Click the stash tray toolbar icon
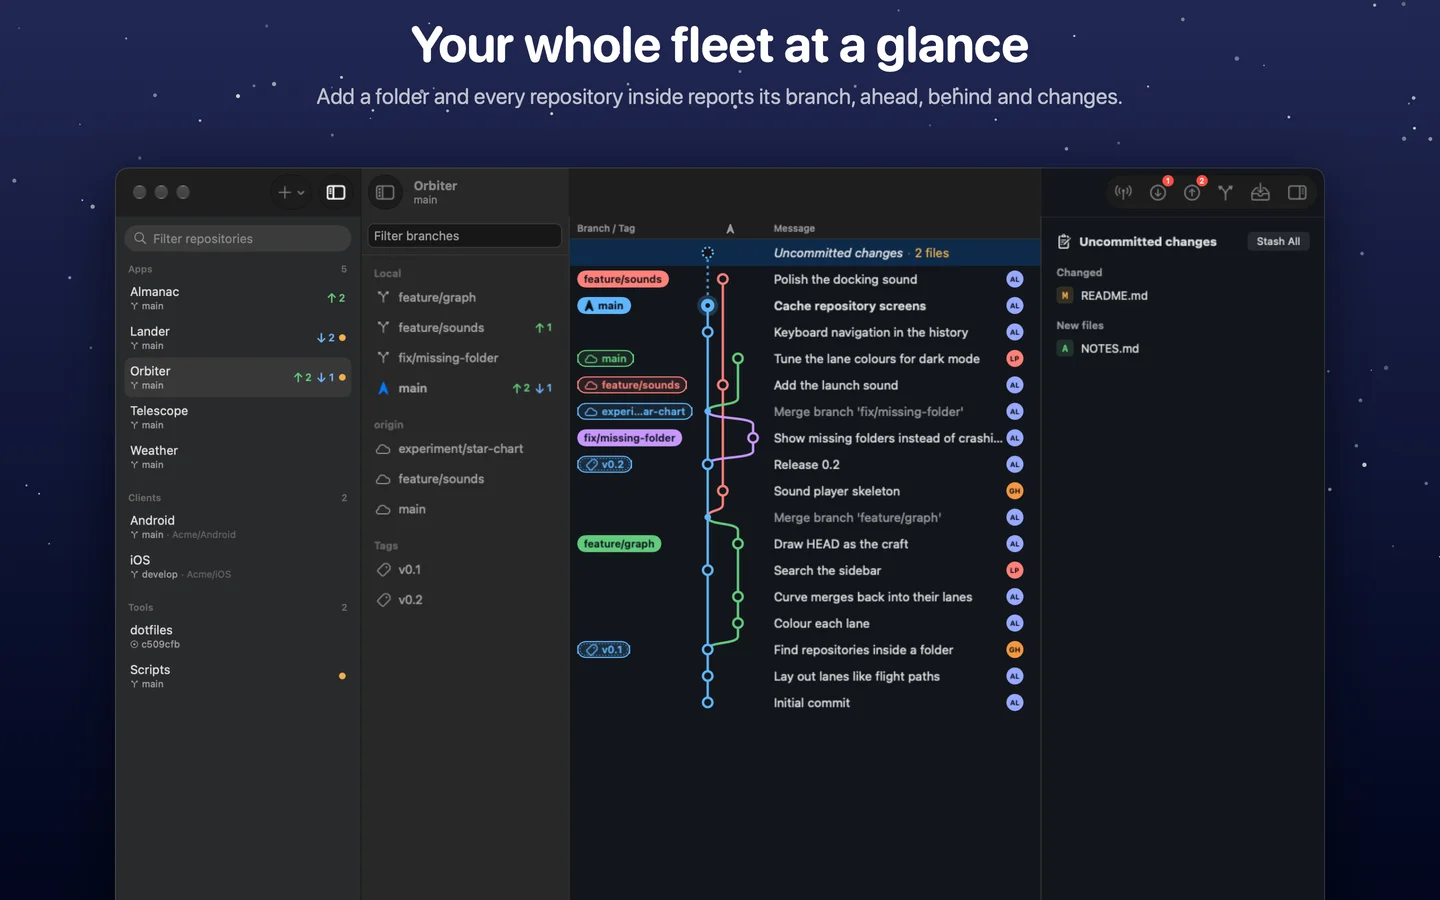This screenshot has width=1440, height=900. [x=1260, y=192]
